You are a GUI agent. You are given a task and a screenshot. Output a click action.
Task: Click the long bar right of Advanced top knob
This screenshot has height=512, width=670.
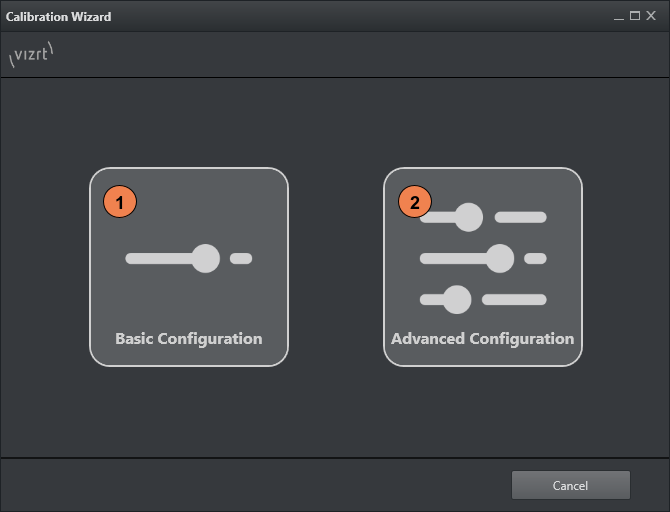click(x=521, y=217)
